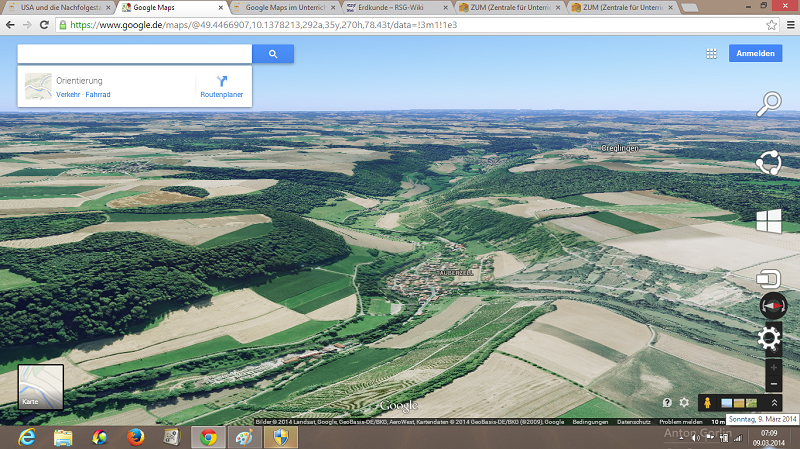
Task: Show hidden system tray icons
Action: tap(681, 438)
